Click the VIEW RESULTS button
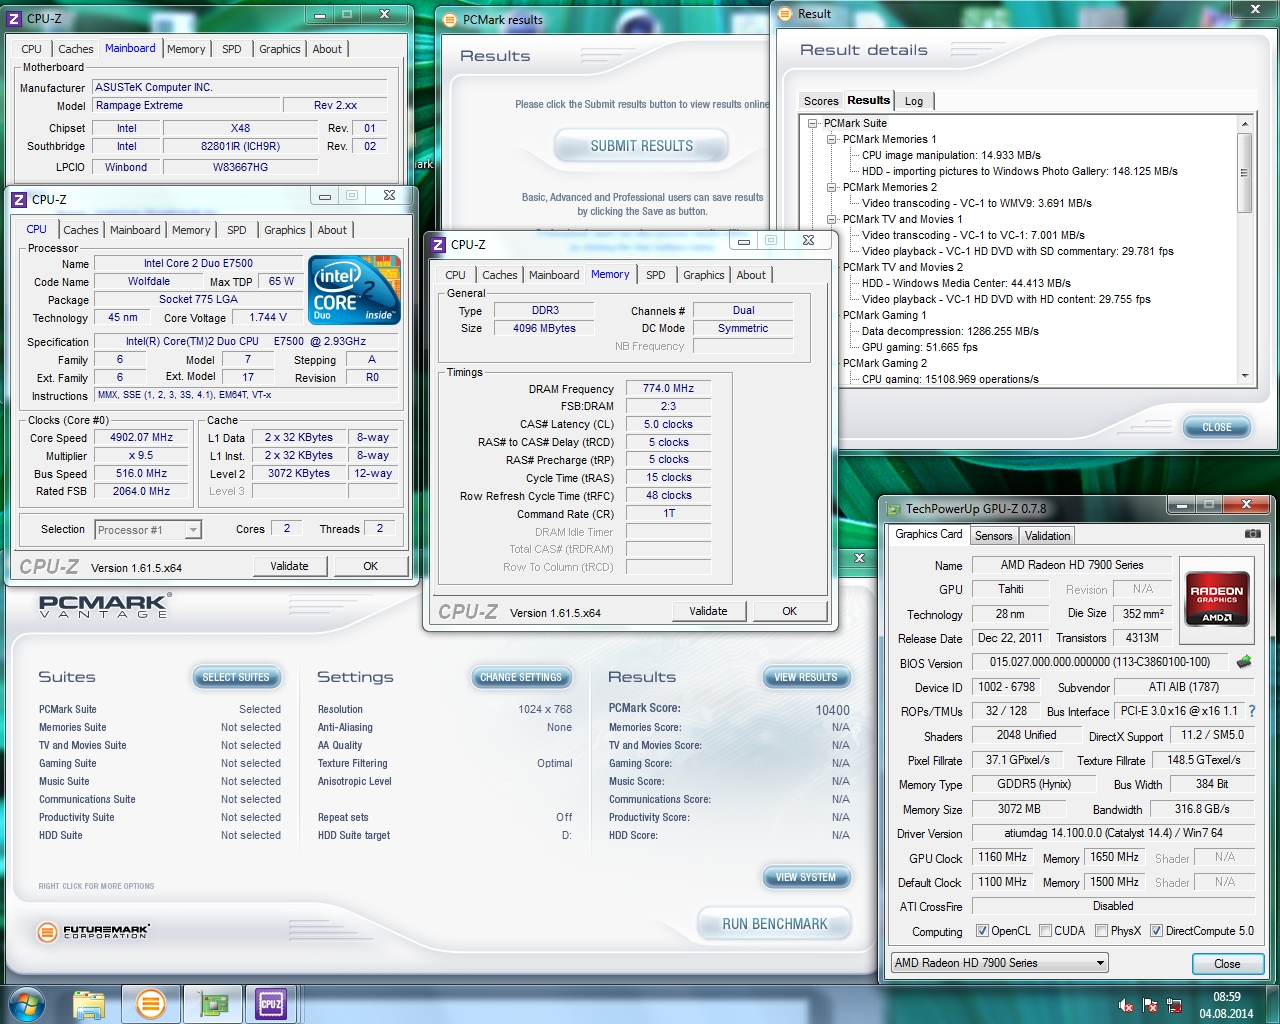 [x=806, y=677]
